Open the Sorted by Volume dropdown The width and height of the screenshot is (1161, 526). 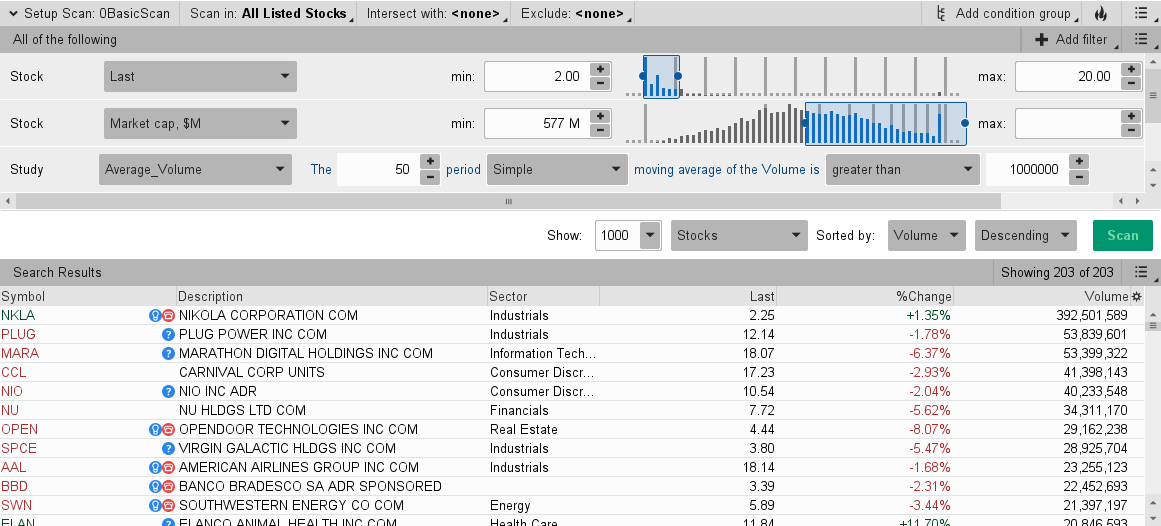point(927,236)
